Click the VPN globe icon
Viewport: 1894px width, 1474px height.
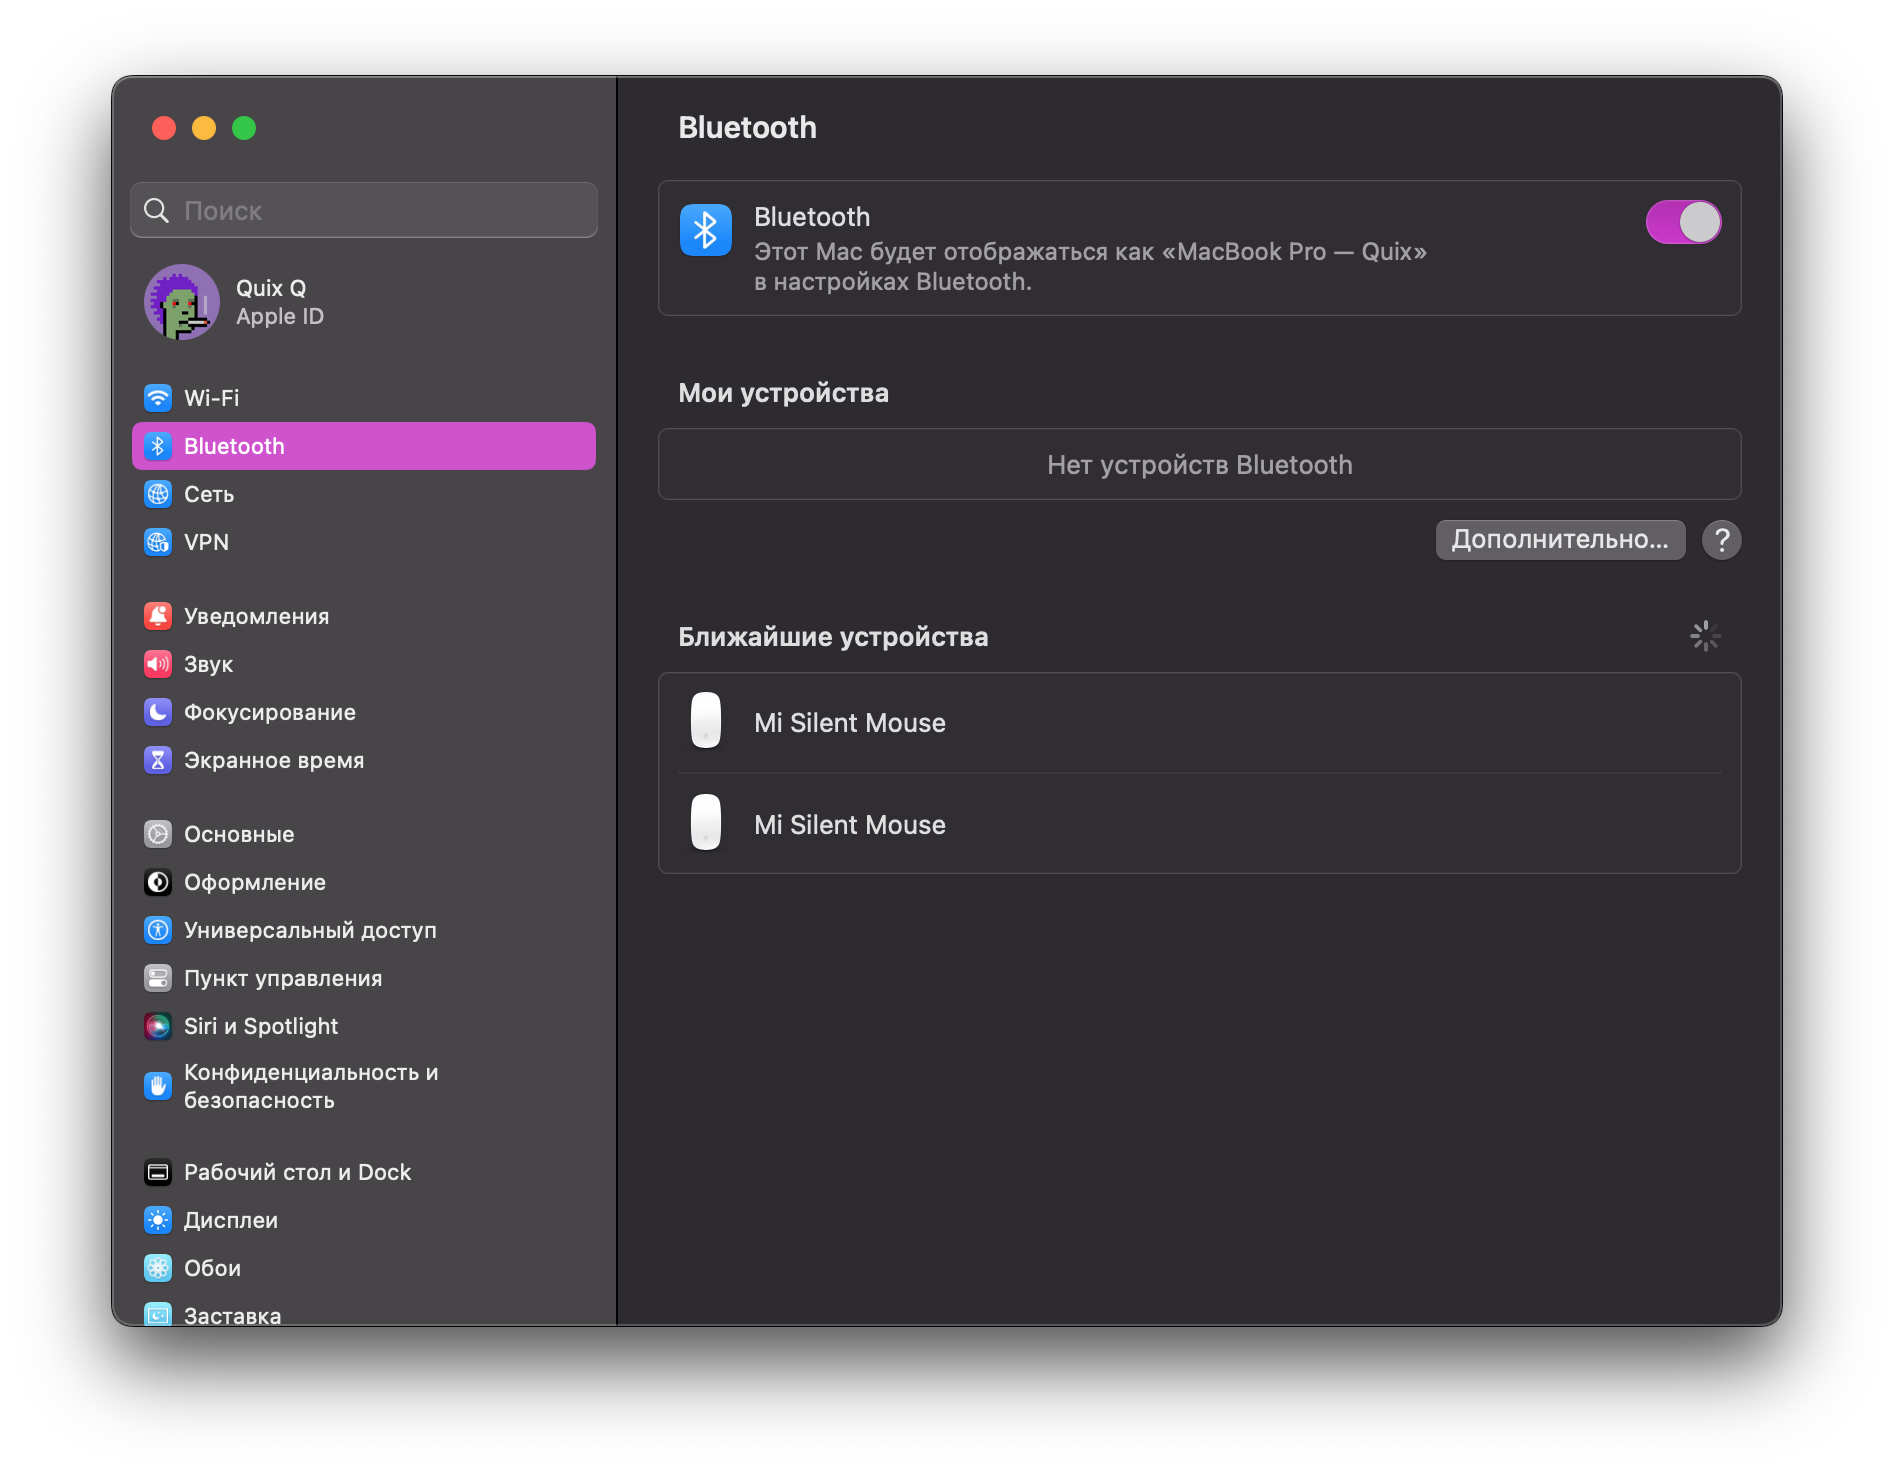click(x=158, y=542)
